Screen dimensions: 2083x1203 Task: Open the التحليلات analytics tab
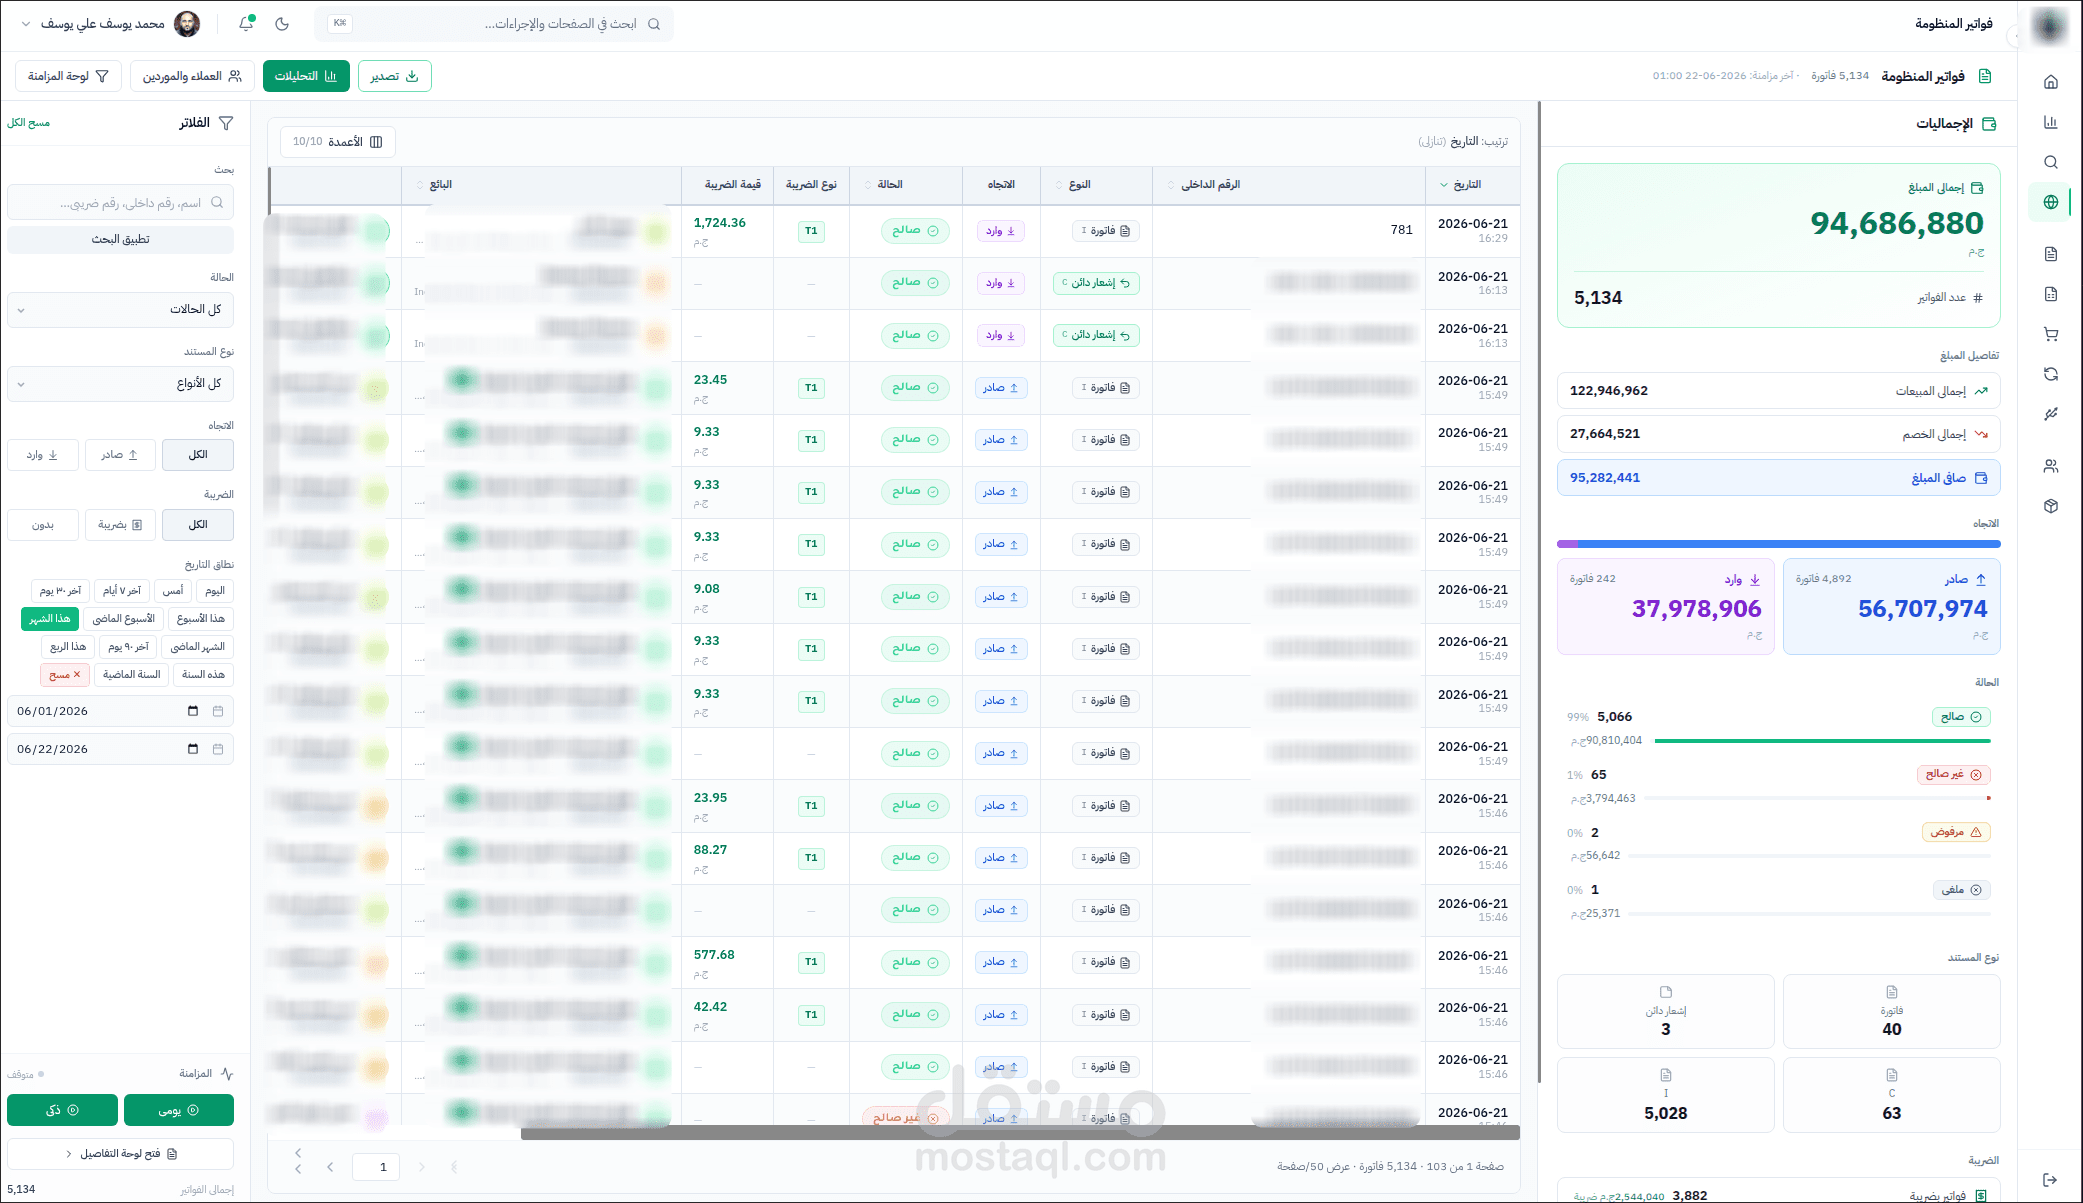tap(306, 76)
